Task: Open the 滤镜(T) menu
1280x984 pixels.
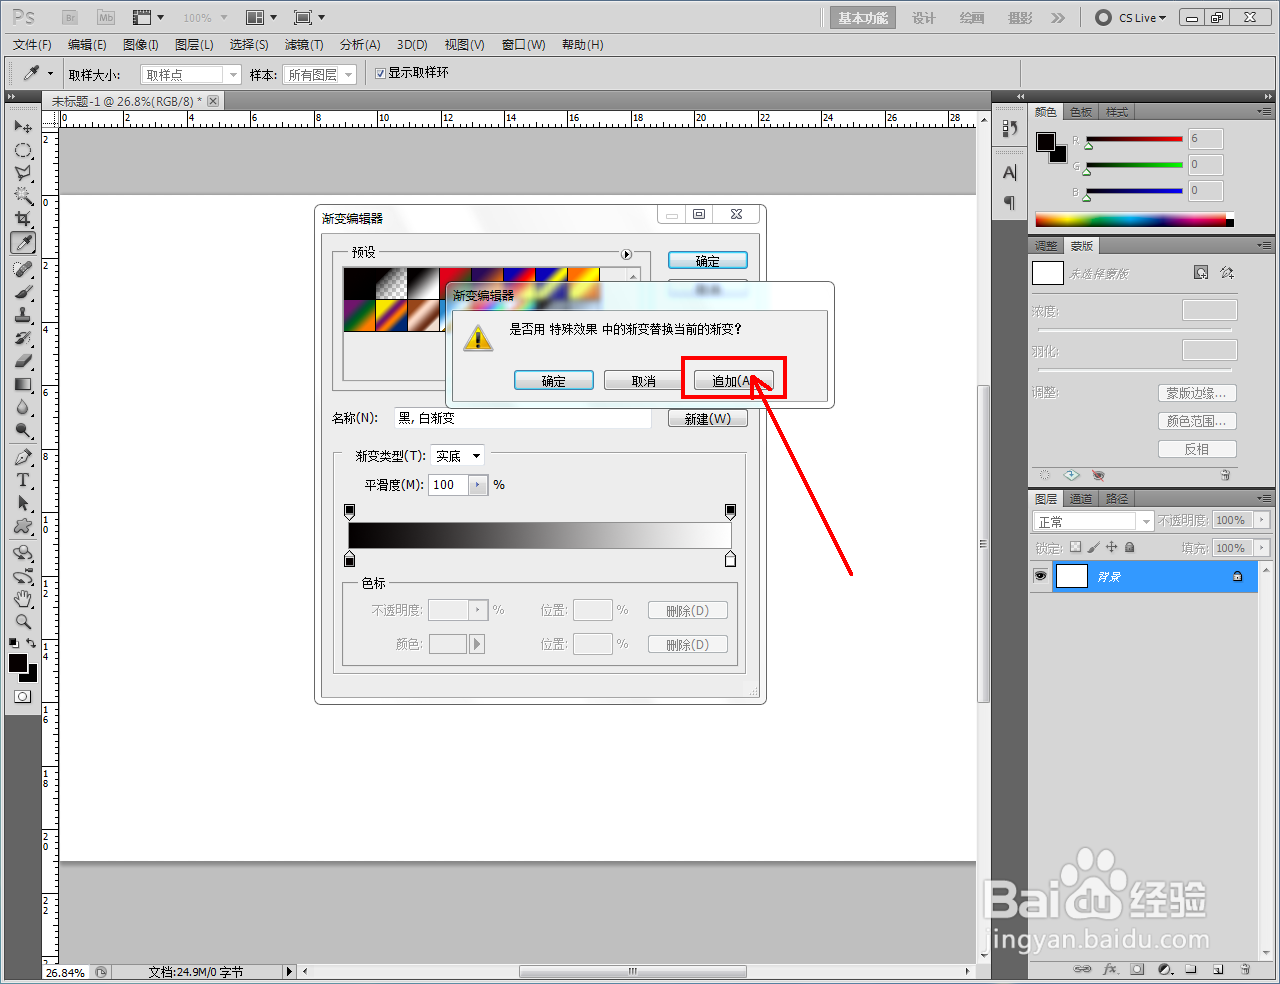Action: [304, 45]
